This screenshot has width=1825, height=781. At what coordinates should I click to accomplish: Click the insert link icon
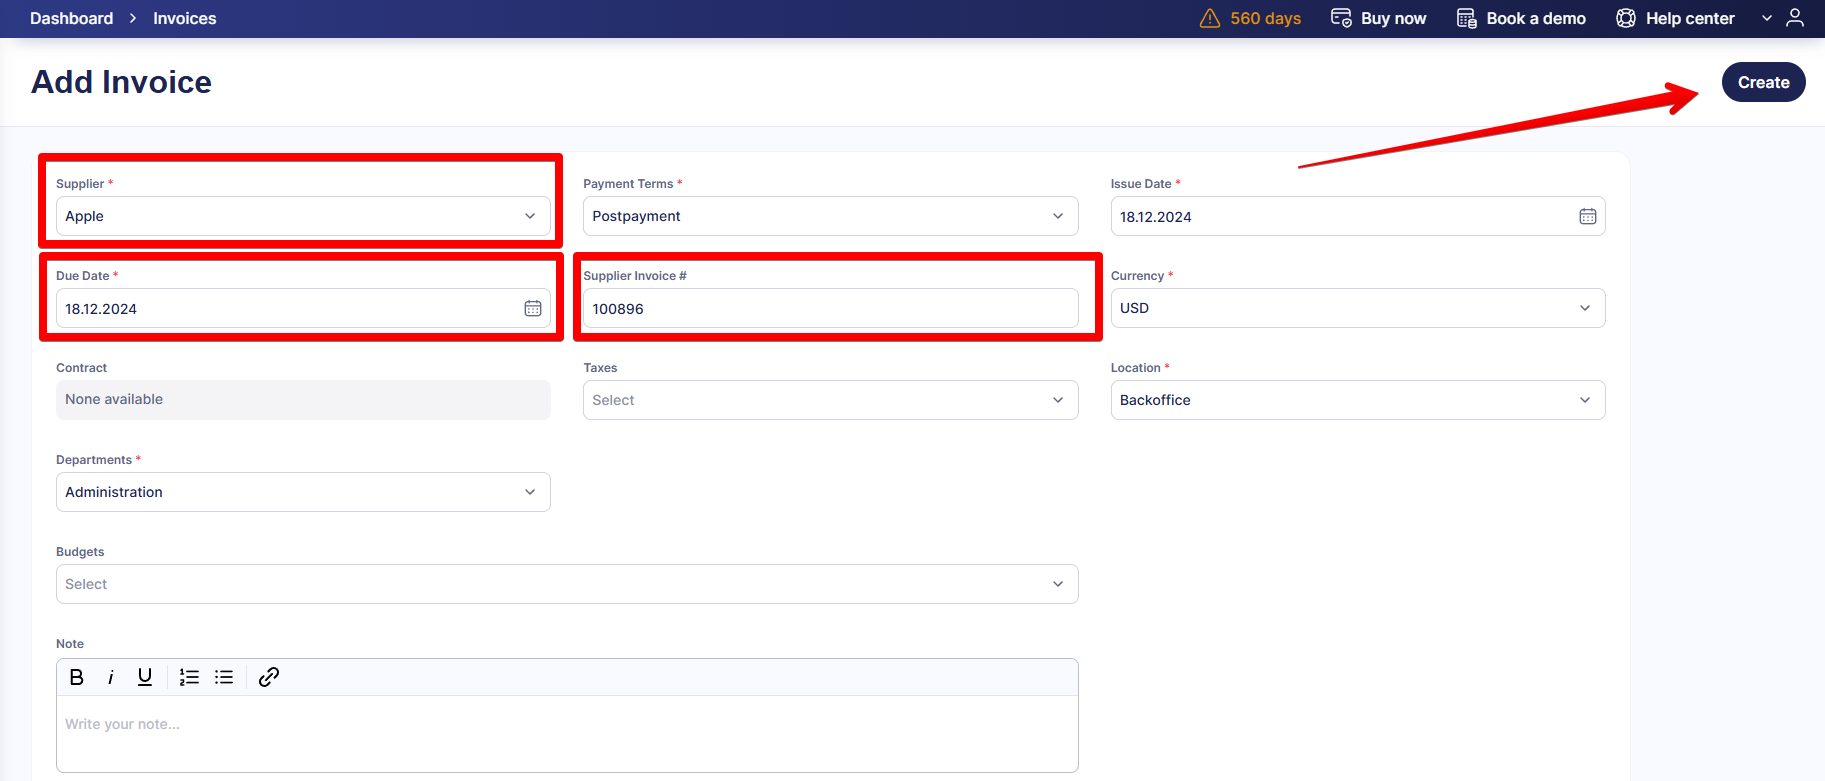268,677
